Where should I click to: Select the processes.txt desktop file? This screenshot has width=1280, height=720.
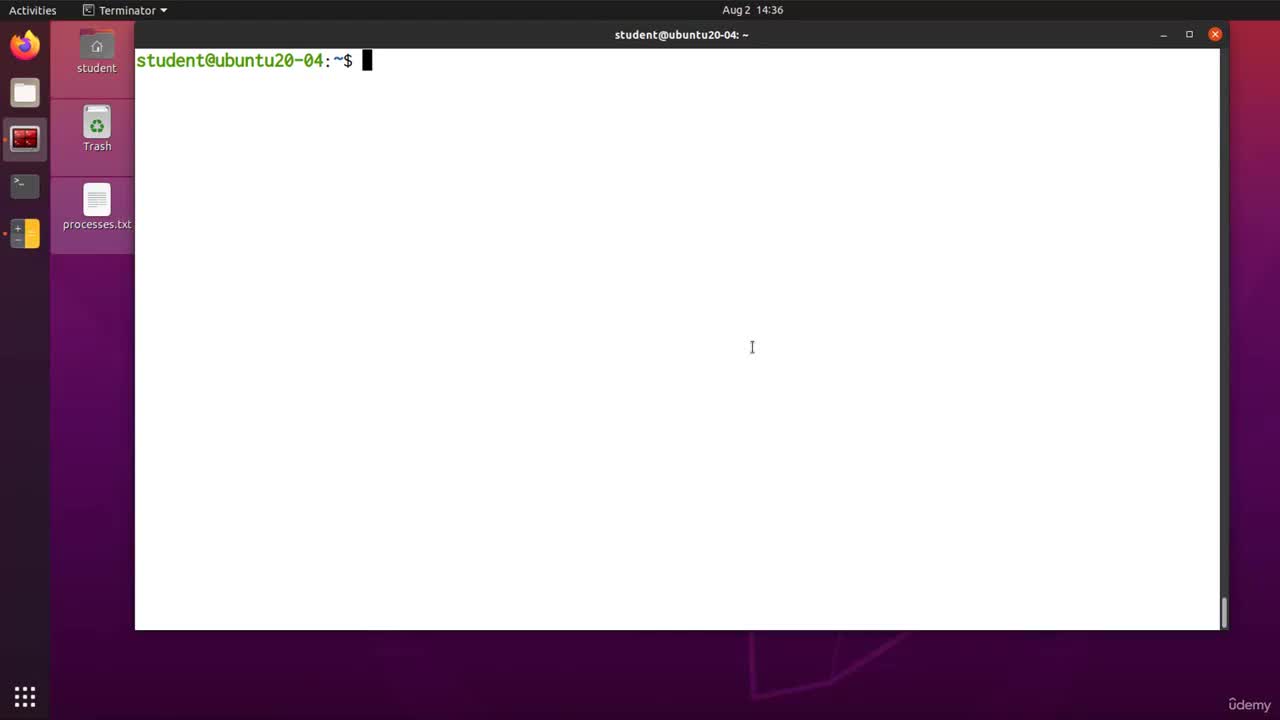[x=97, y=207]
